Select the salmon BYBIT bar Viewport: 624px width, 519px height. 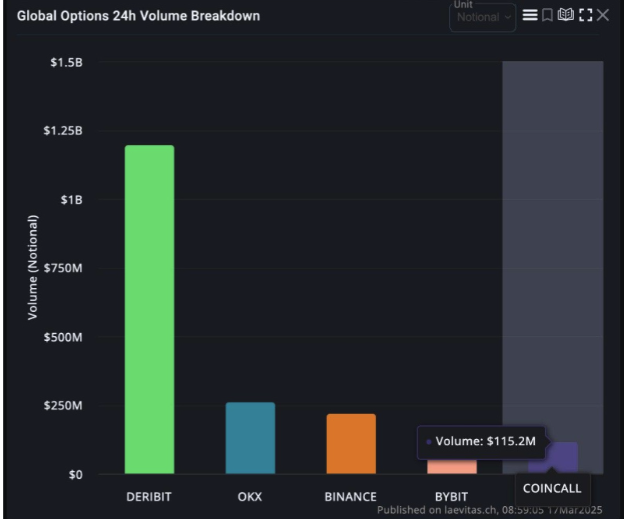coord(452,467)
